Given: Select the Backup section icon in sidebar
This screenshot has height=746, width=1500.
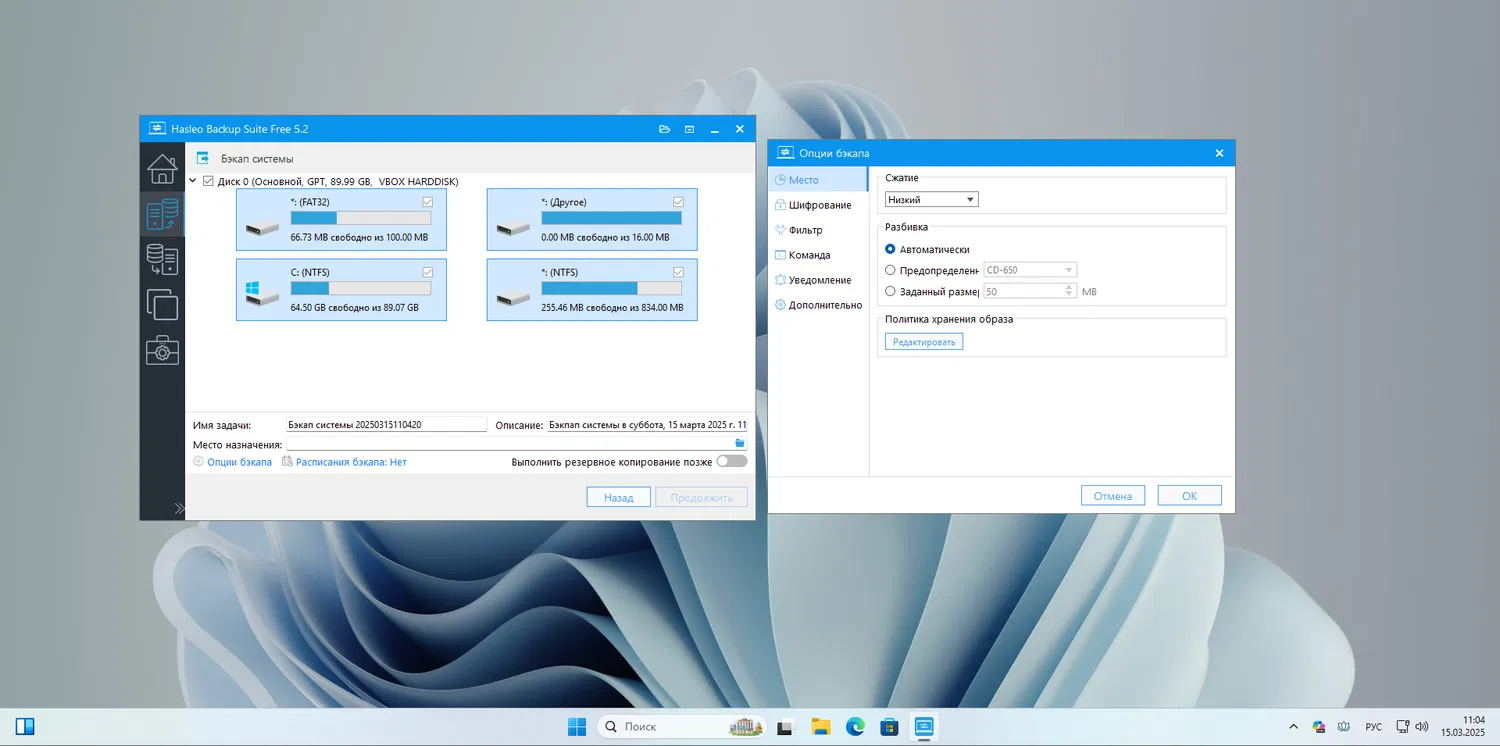Looking at the screenshot, I should (162, 214).
